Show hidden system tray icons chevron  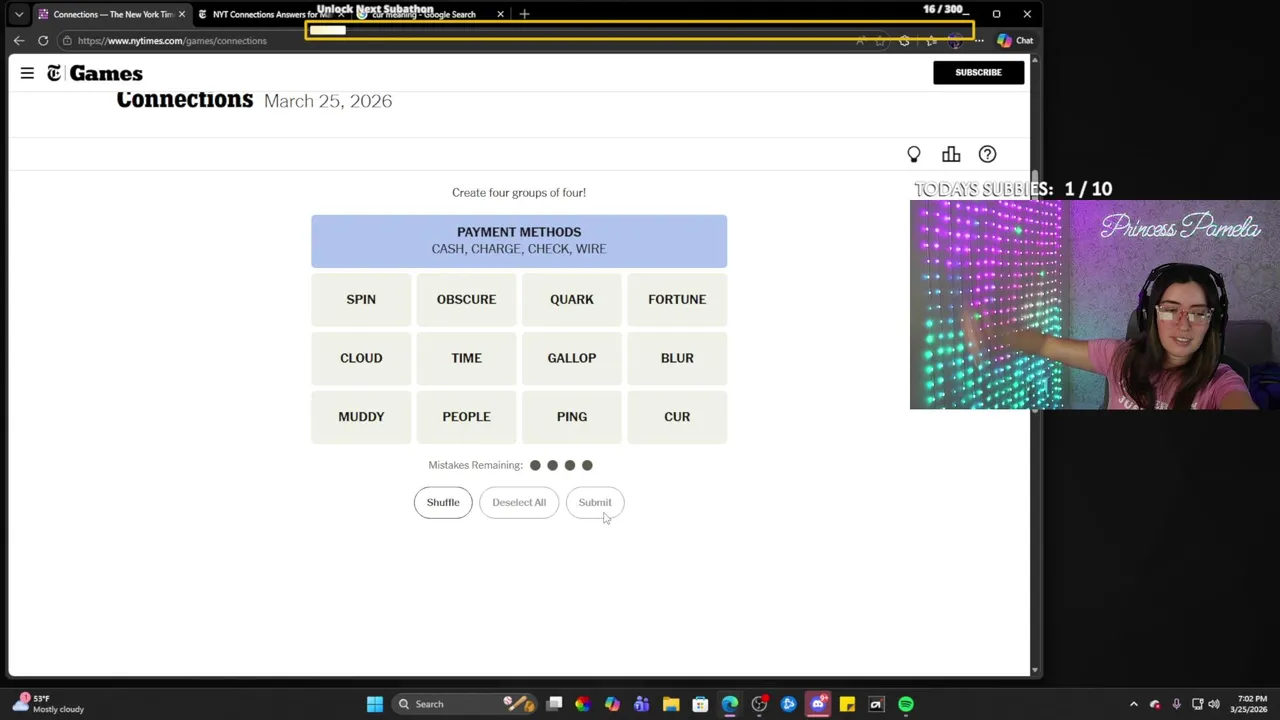(1133, 704)
